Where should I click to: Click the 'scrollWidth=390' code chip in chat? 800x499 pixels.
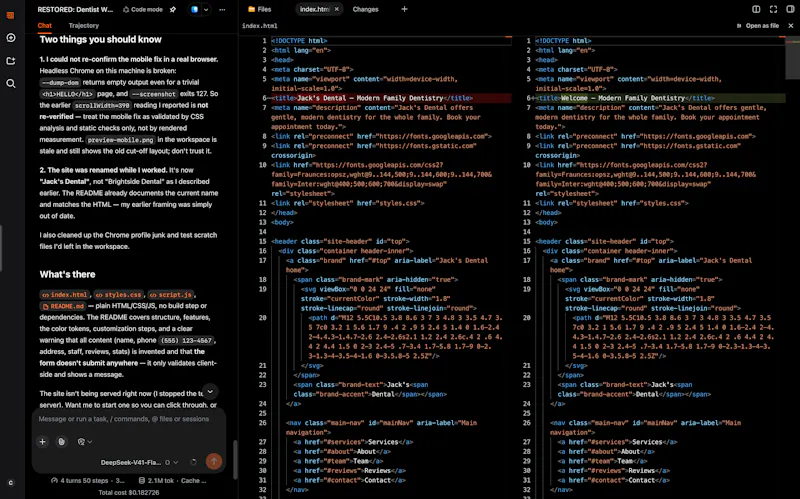(103, 106)
